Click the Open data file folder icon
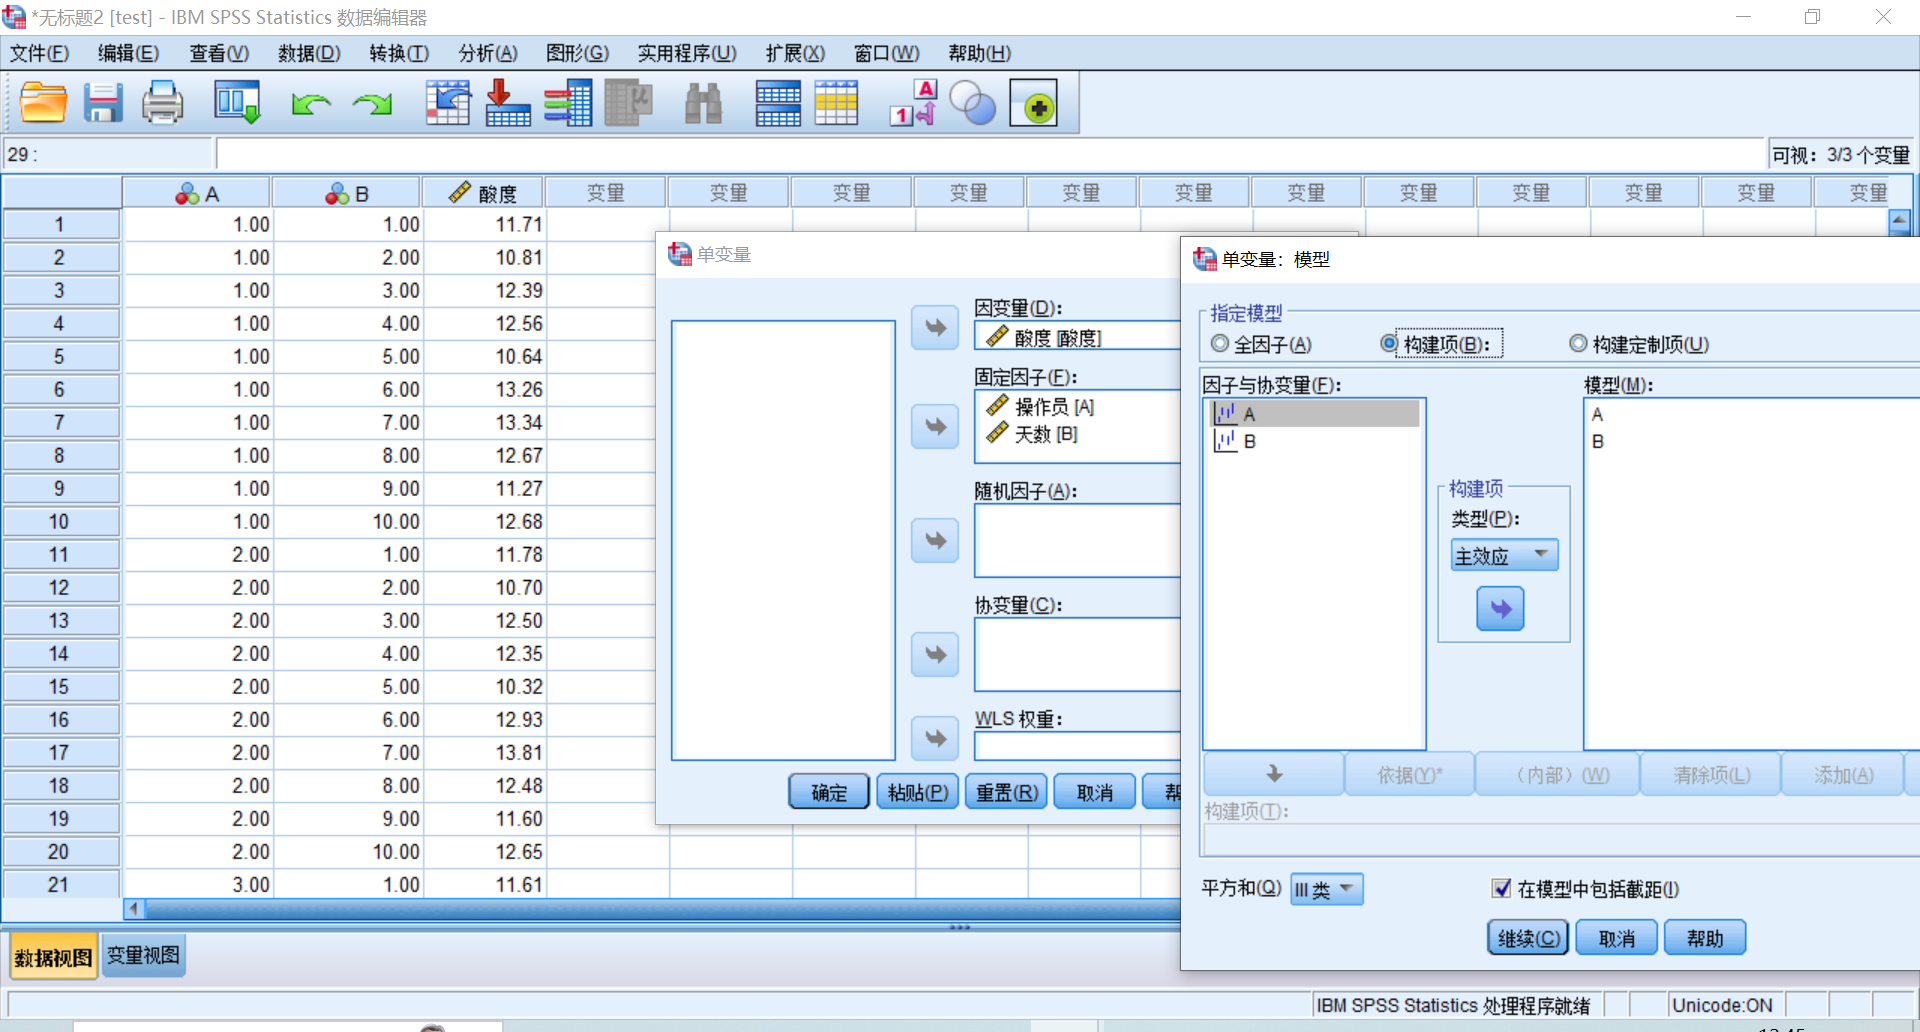 [x=43, y=103]
